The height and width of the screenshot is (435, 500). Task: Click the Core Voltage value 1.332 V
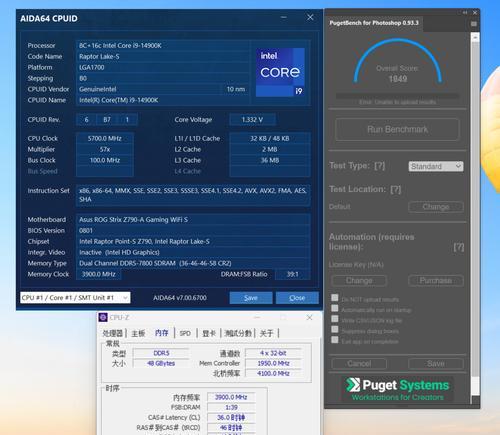pyautogui.click(x=252, y=119)
